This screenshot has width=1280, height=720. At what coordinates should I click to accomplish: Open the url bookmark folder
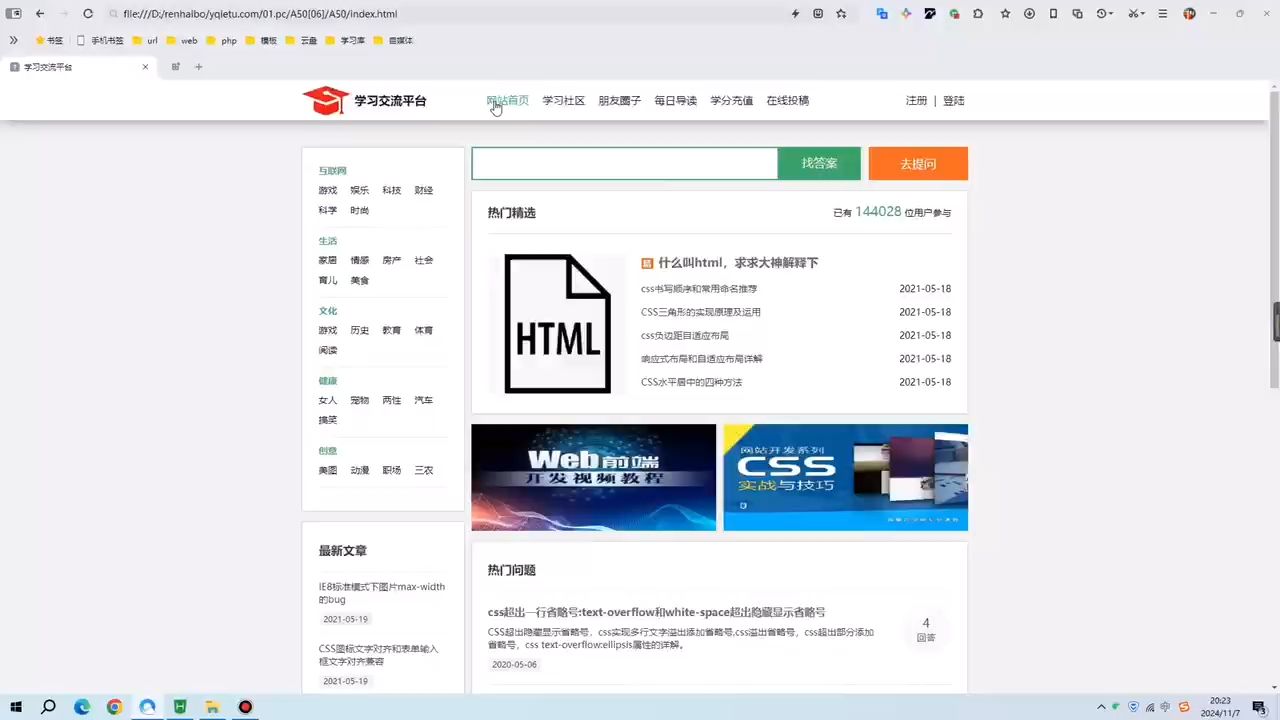pos(145,41)
